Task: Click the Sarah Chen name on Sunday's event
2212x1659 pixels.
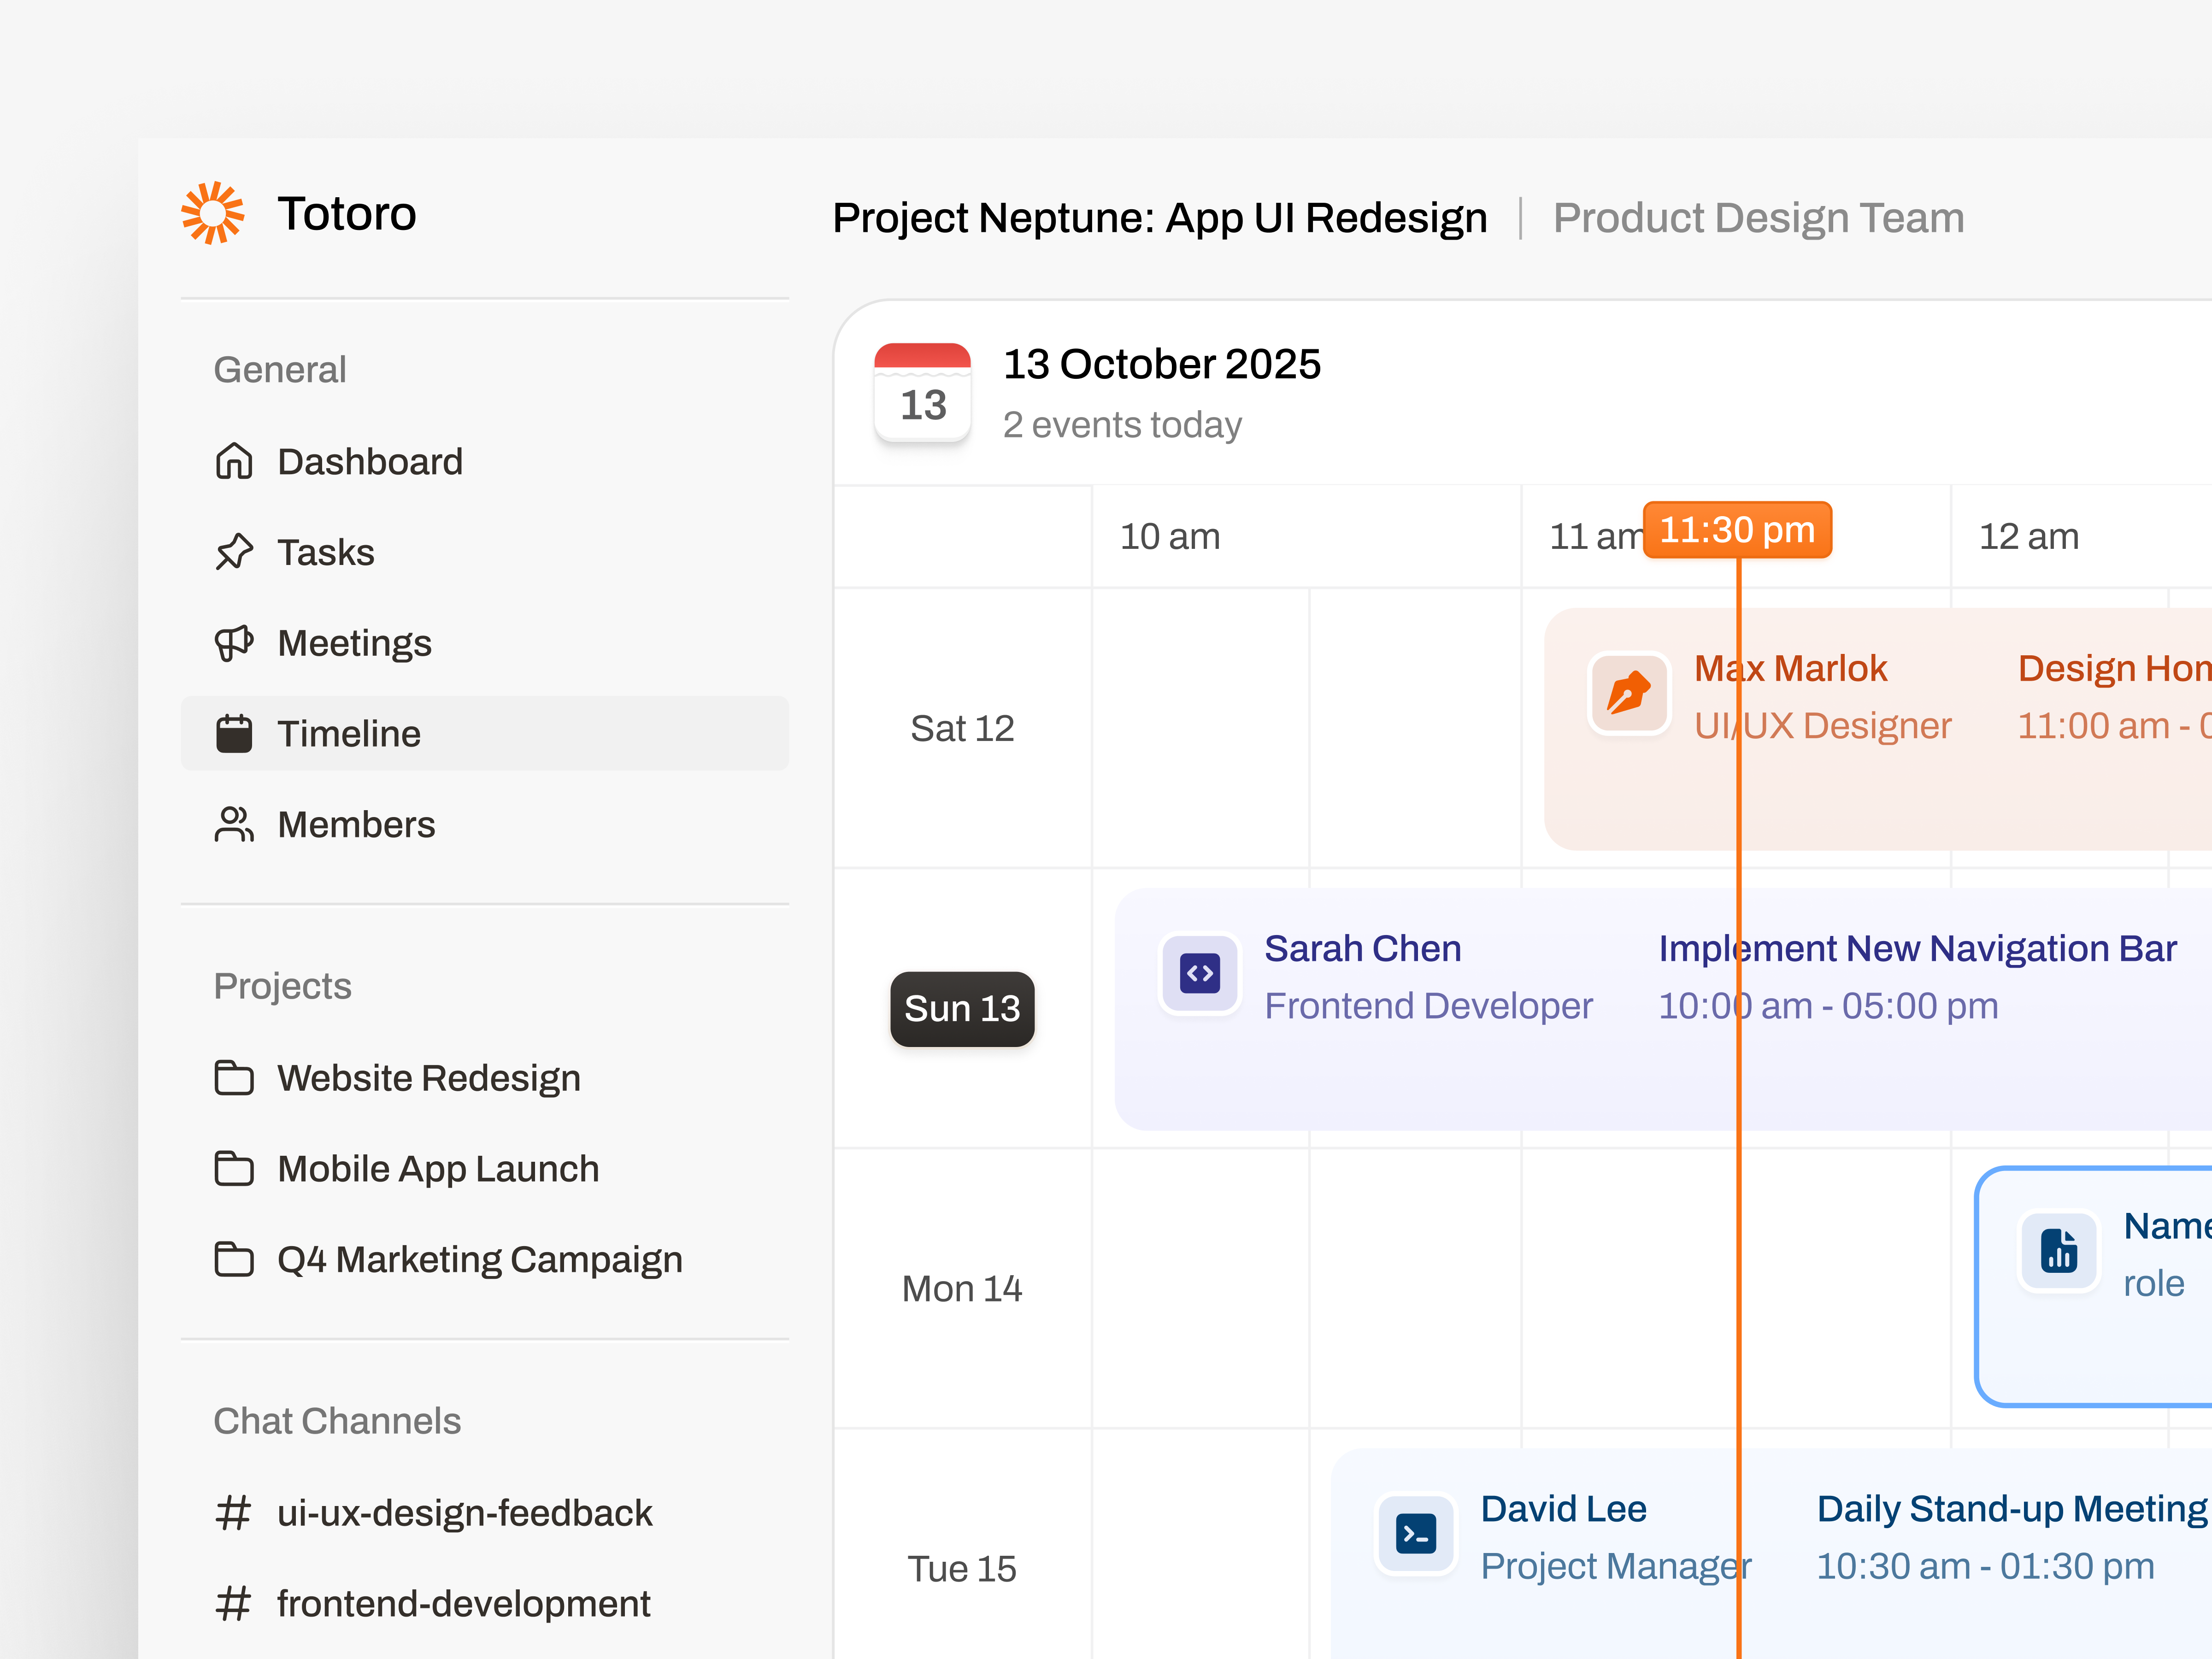Action: click(x=1362, y=948)
